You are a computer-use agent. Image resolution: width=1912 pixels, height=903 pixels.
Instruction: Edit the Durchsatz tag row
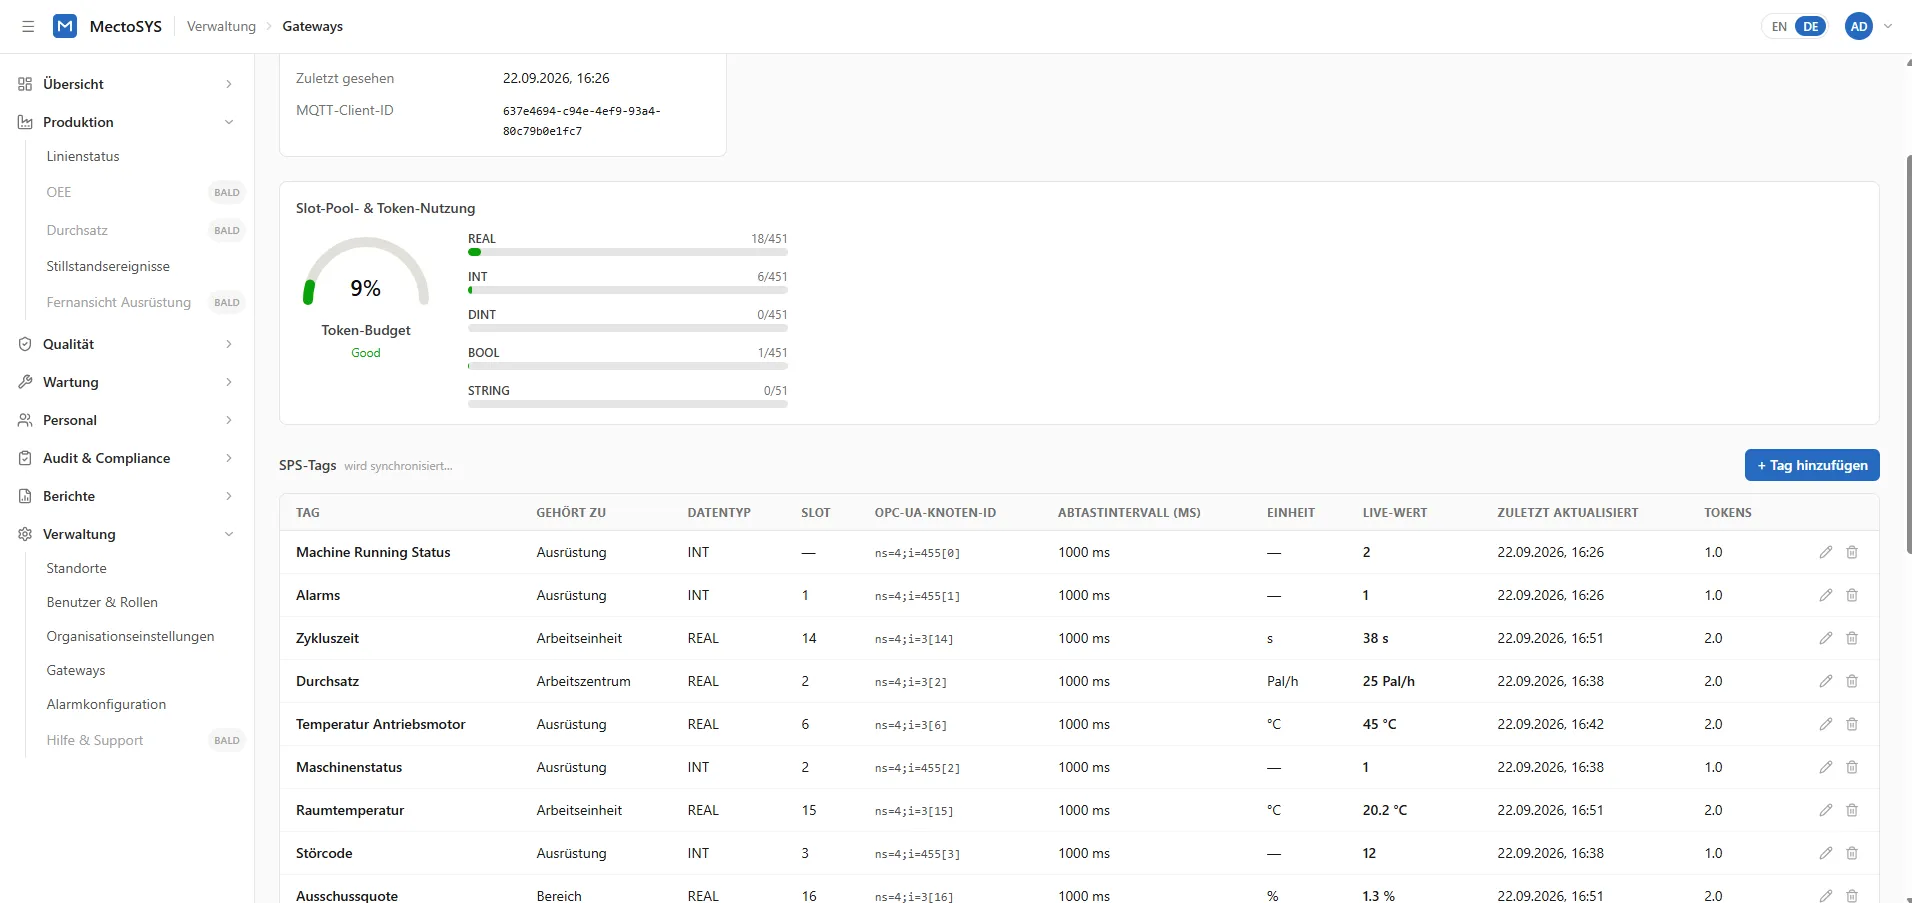pos(1826,681)
